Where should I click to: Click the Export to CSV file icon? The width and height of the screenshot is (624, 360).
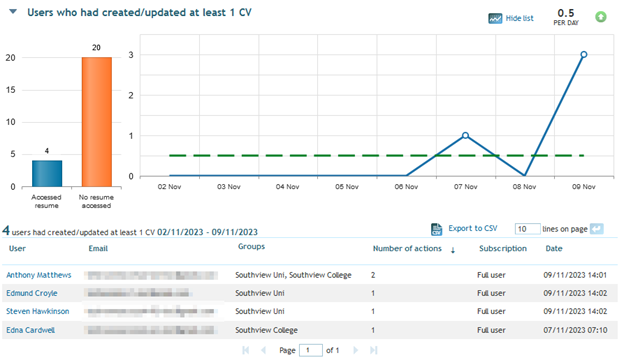coord(437,229)
